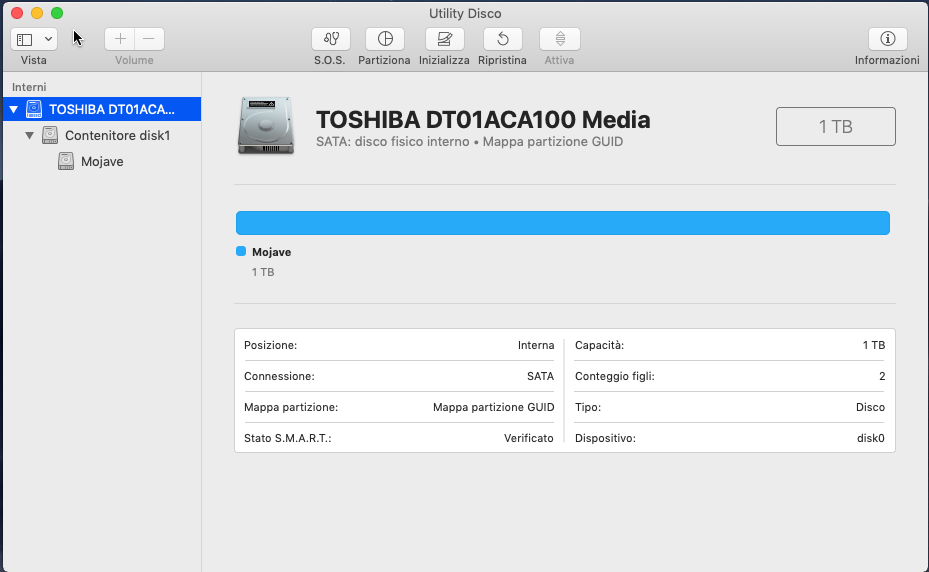Image resolution: width=929 pixels, height=572 pixels.
Task: Click the Interni sidebar section header
Action: coord(29,87)
